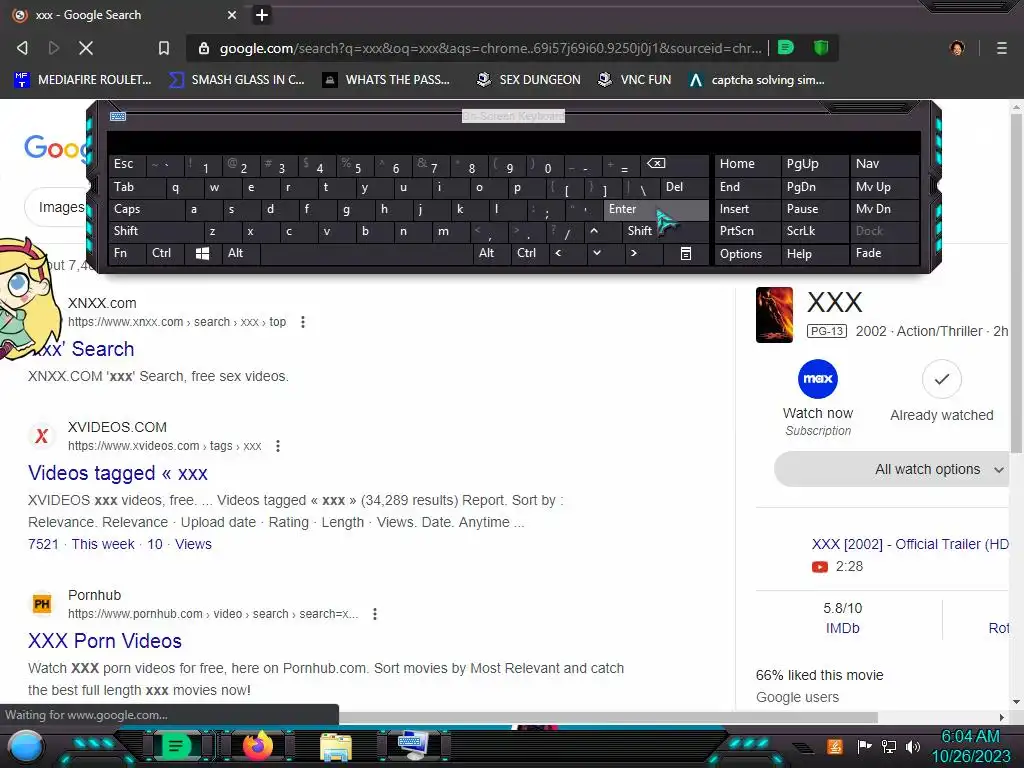Click the bookmark icon beside address bar
1024x768 pixels.
click(164, 48)
